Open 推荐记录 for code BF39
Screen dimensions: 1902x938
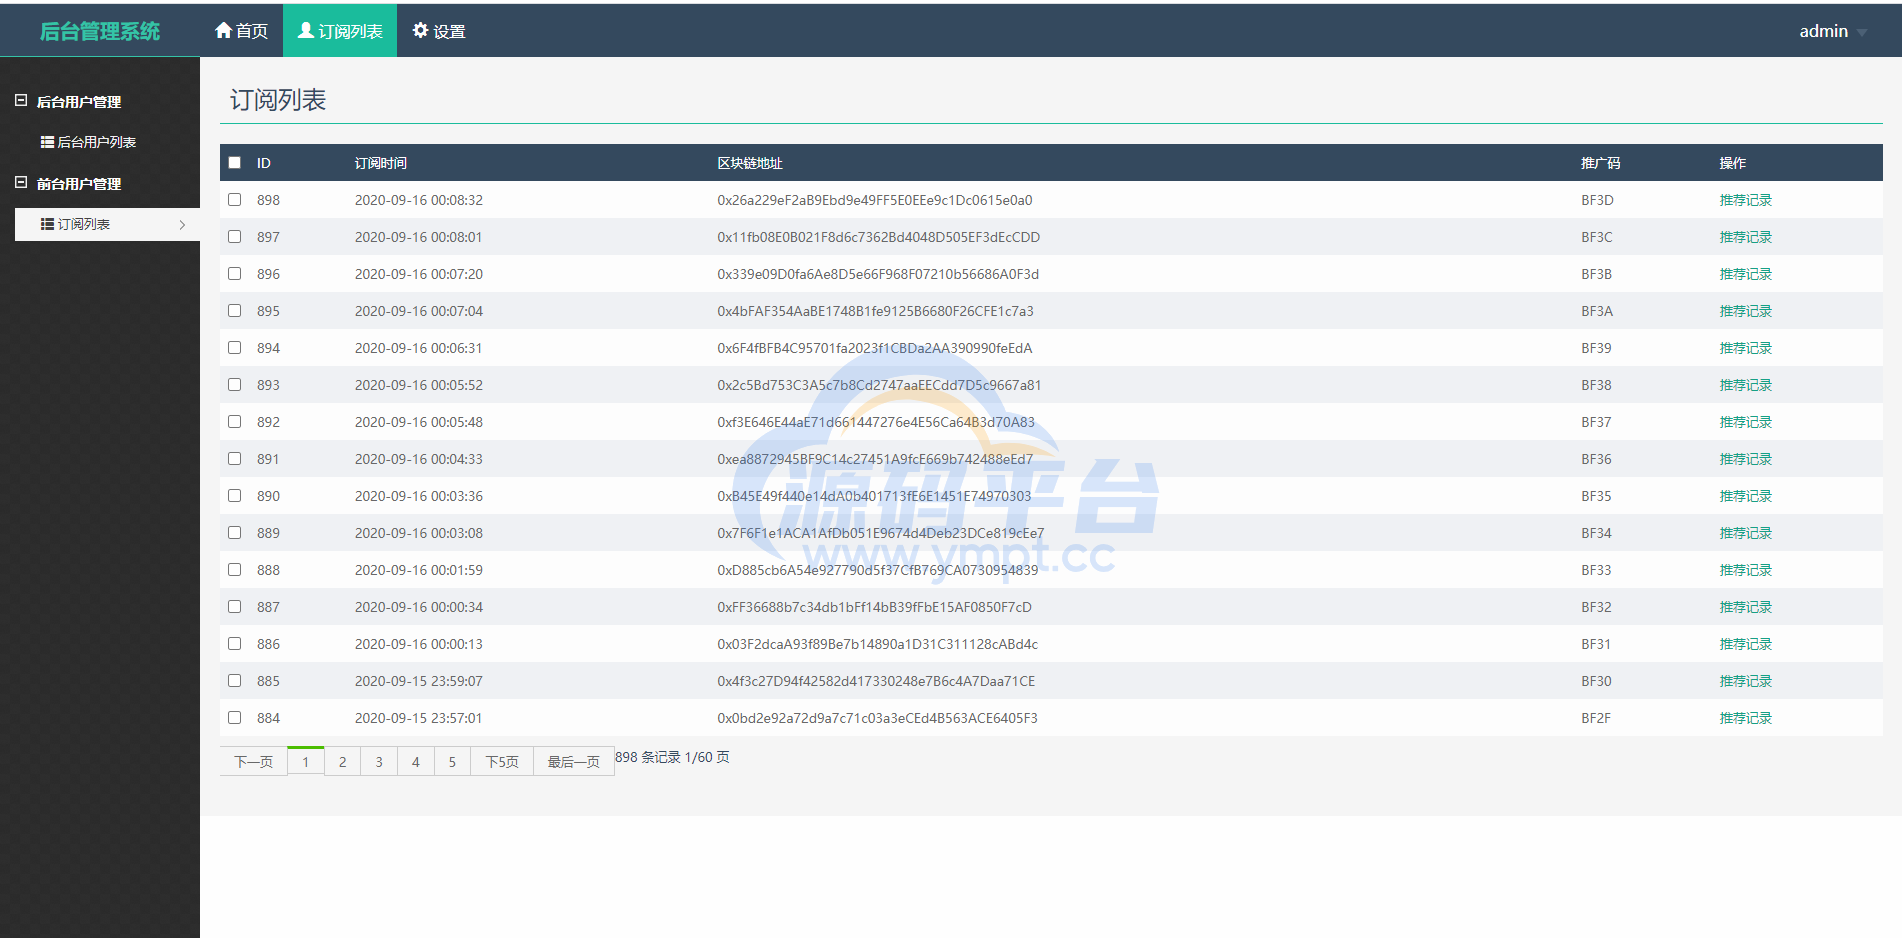click(x=1745, y=348)
